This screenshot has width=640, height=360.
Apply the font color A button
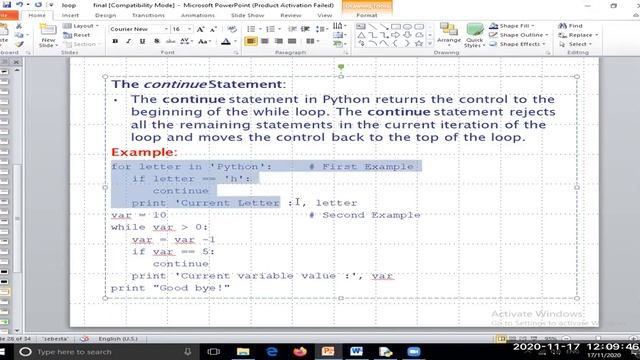point(226,41)
